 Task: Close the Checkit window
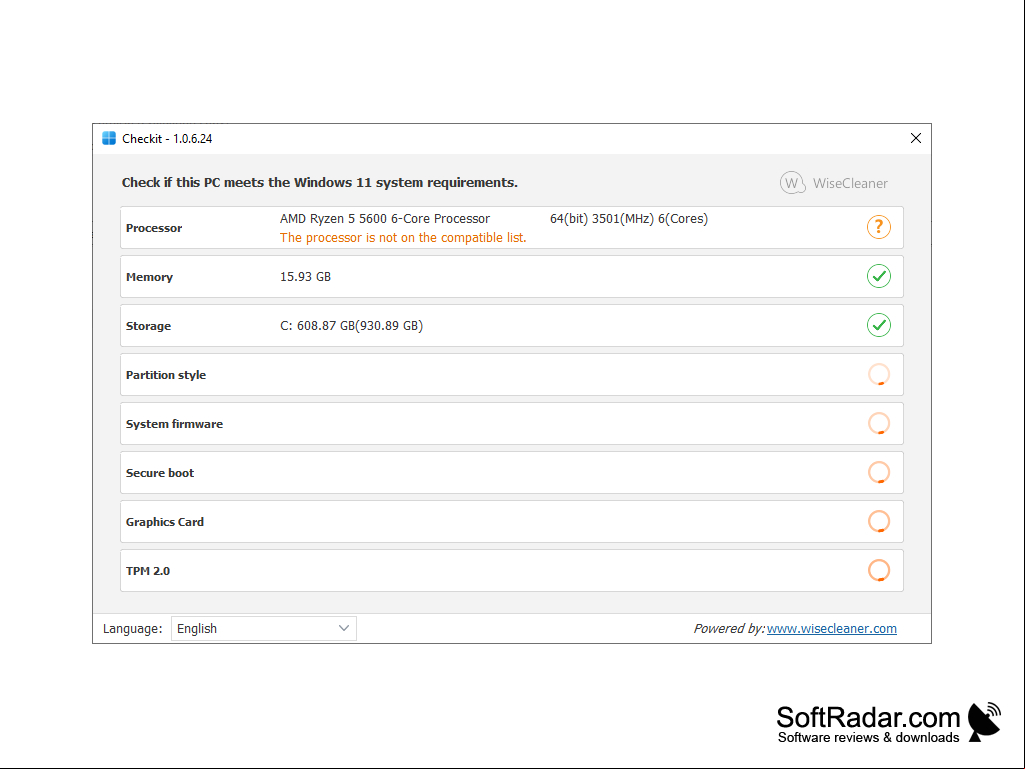(x=916, y=138)
